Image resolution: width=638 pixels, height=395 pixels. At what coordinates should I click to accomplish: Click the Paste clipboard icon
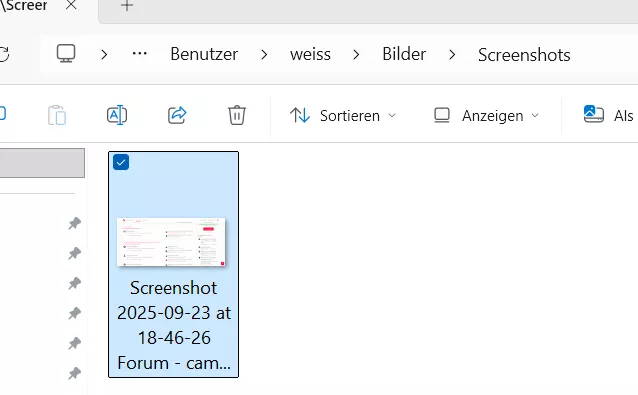click(57, 115)
